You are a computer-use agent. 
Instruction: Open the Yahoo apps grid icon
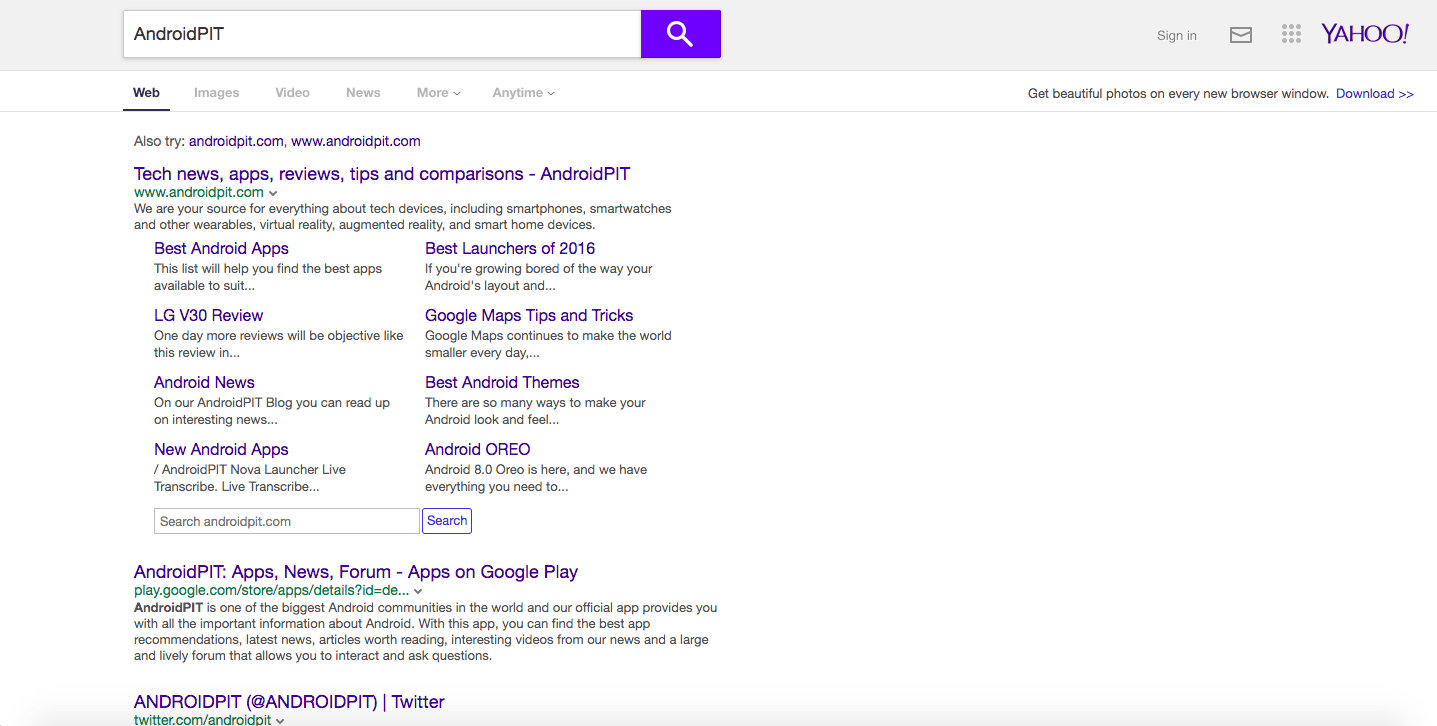pos(1291,34)
